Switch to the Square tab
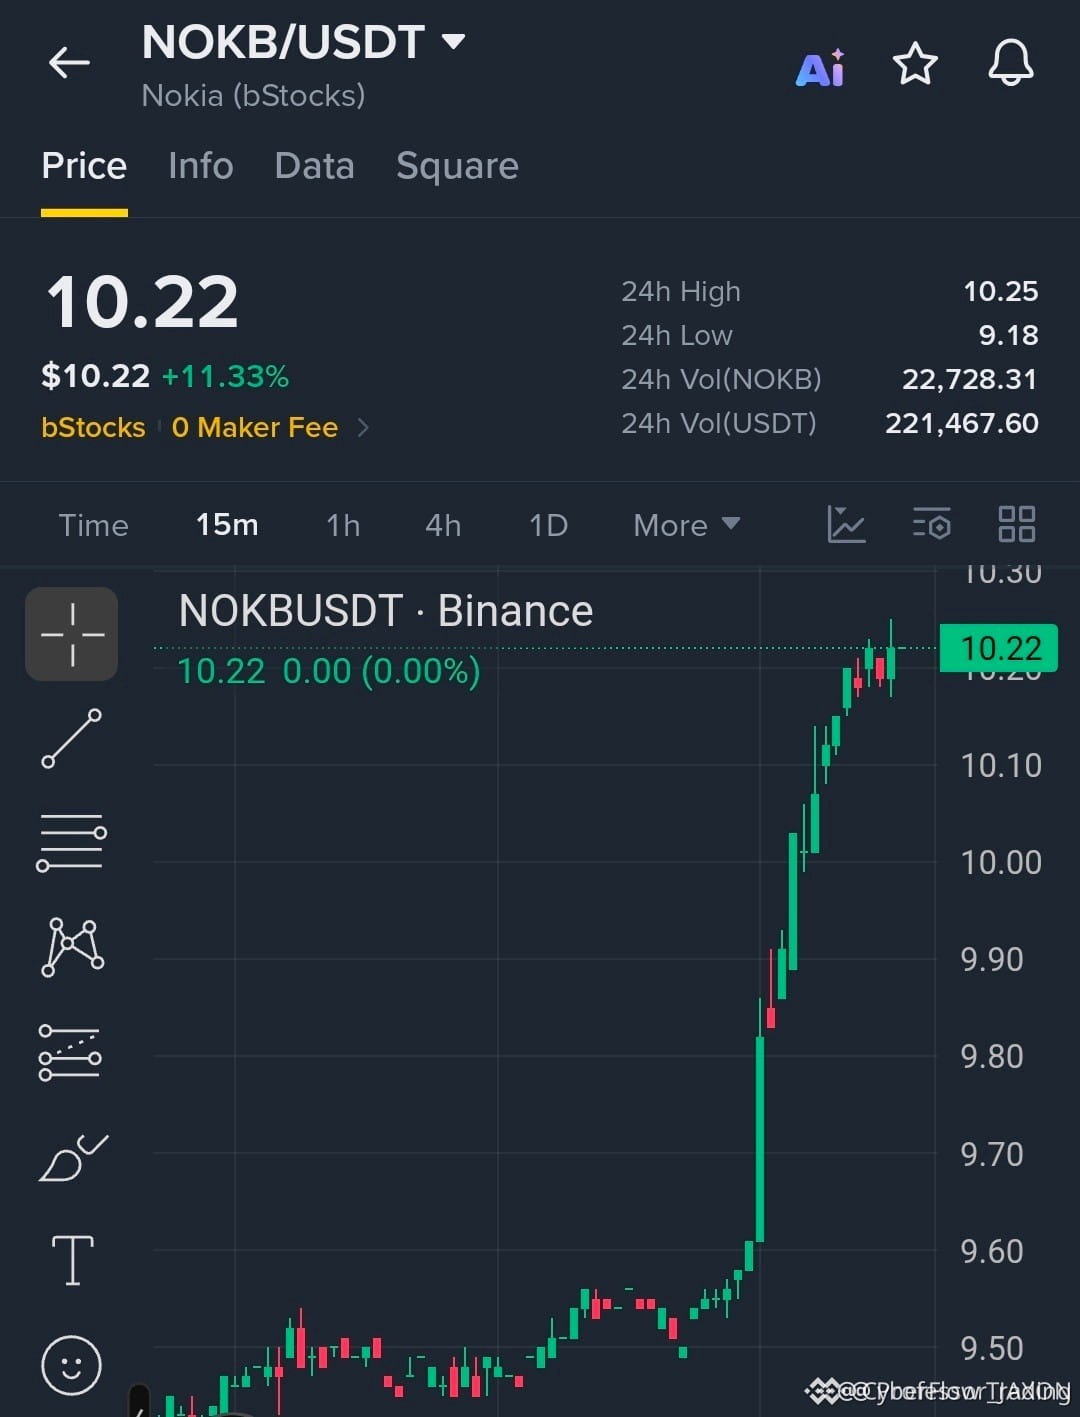Viewport: 1080px width, 1417px height. click(x=457, y=166)
